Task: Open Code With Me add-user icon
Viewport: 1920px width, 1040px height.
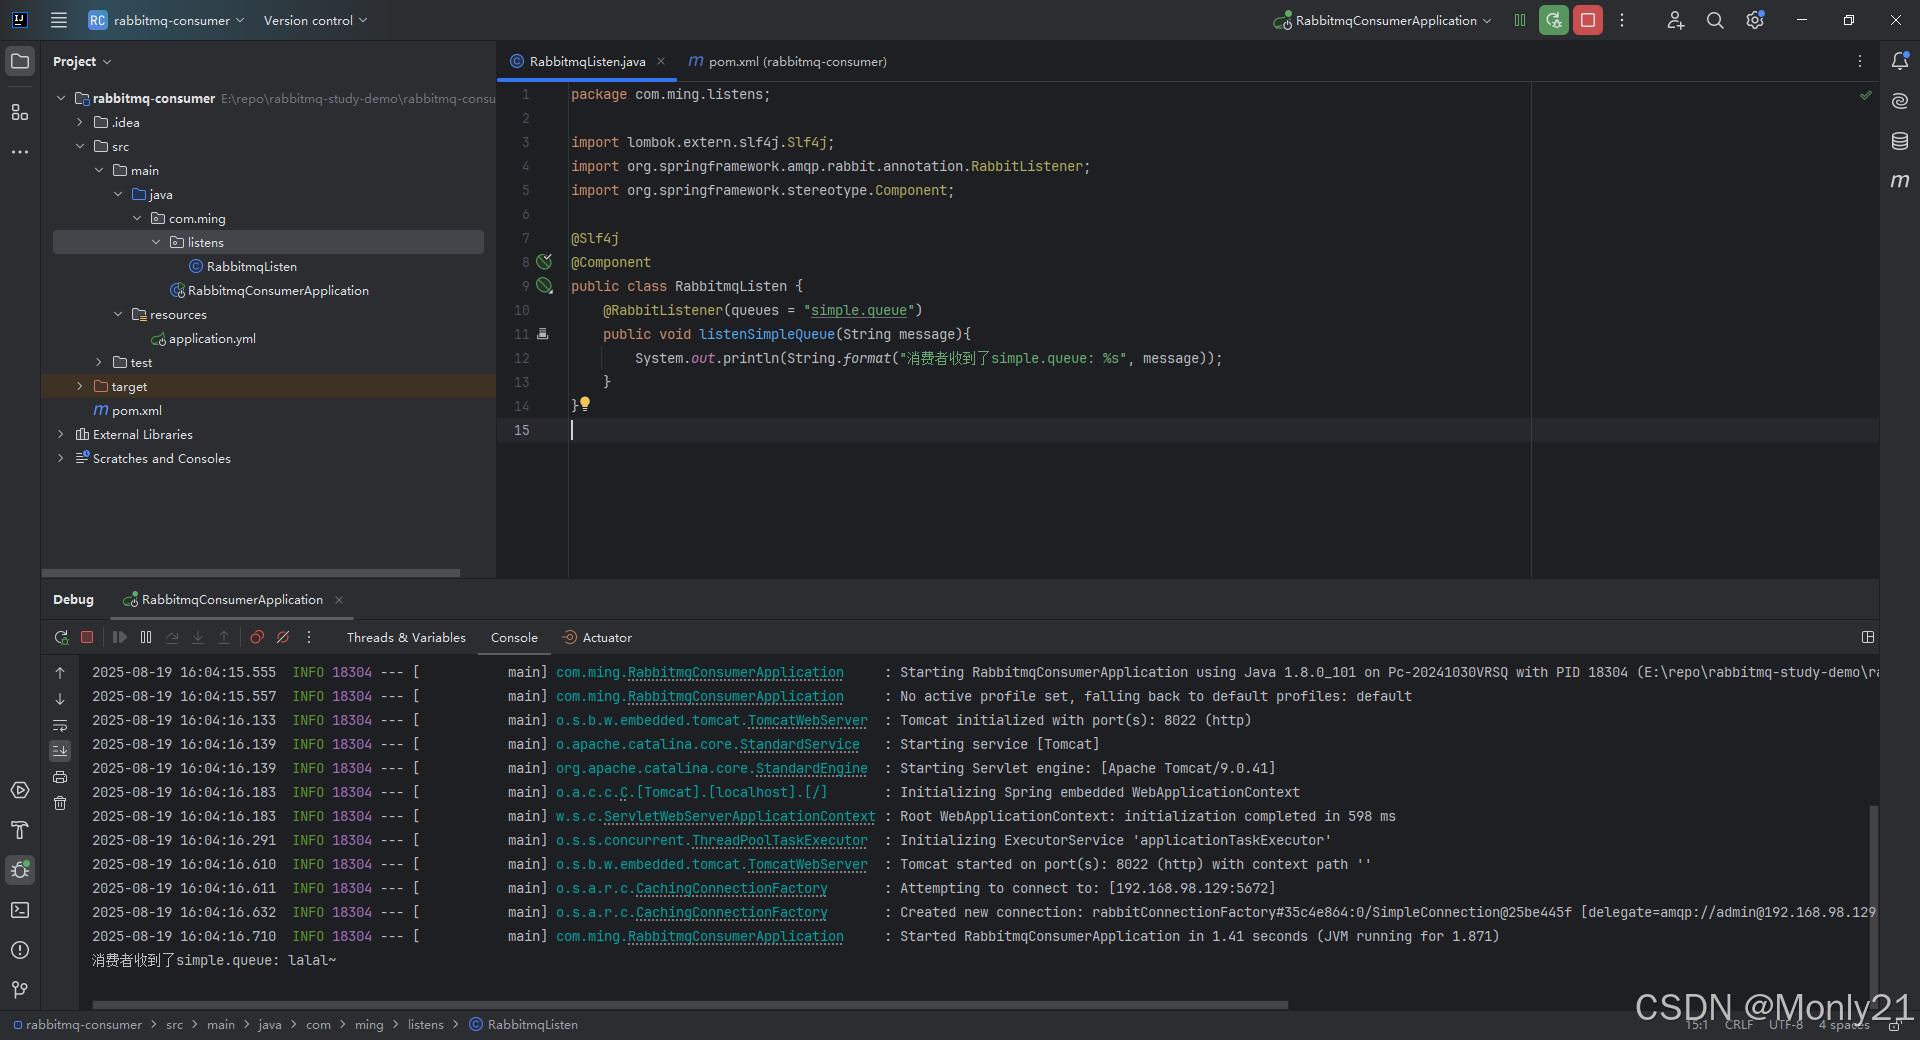Action: 1676,20
